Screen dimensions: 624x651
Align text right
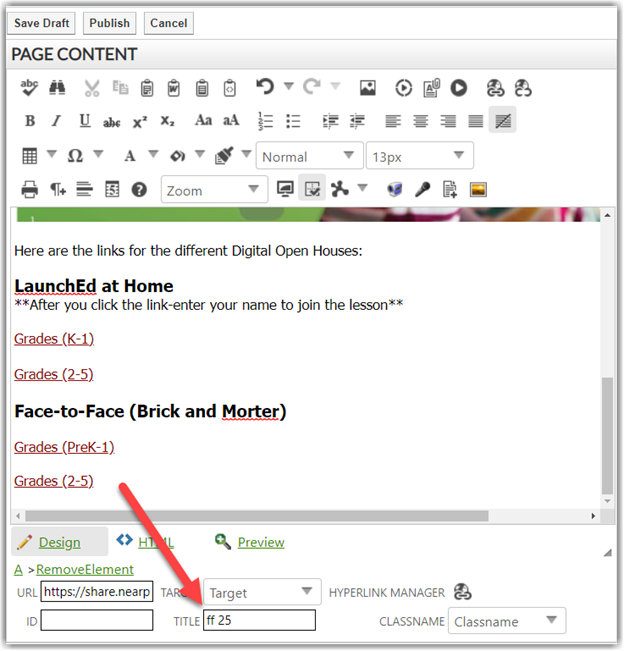click(x=448, y=121)
